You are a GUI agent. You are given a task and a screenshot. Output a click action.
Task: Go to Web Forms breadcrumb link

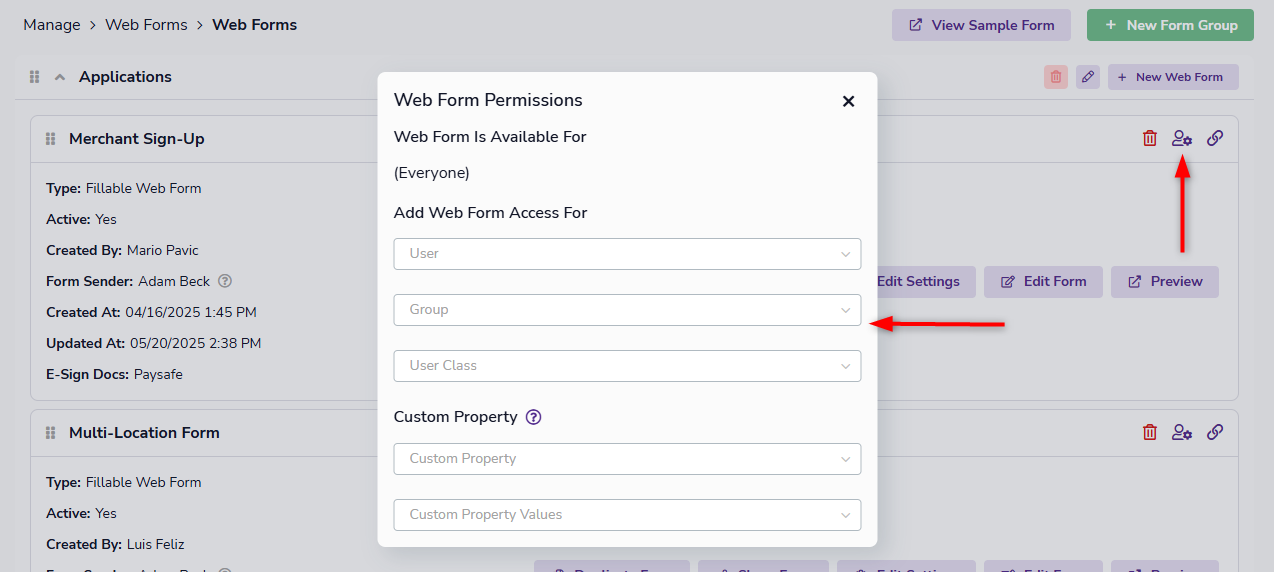point(146,25)
